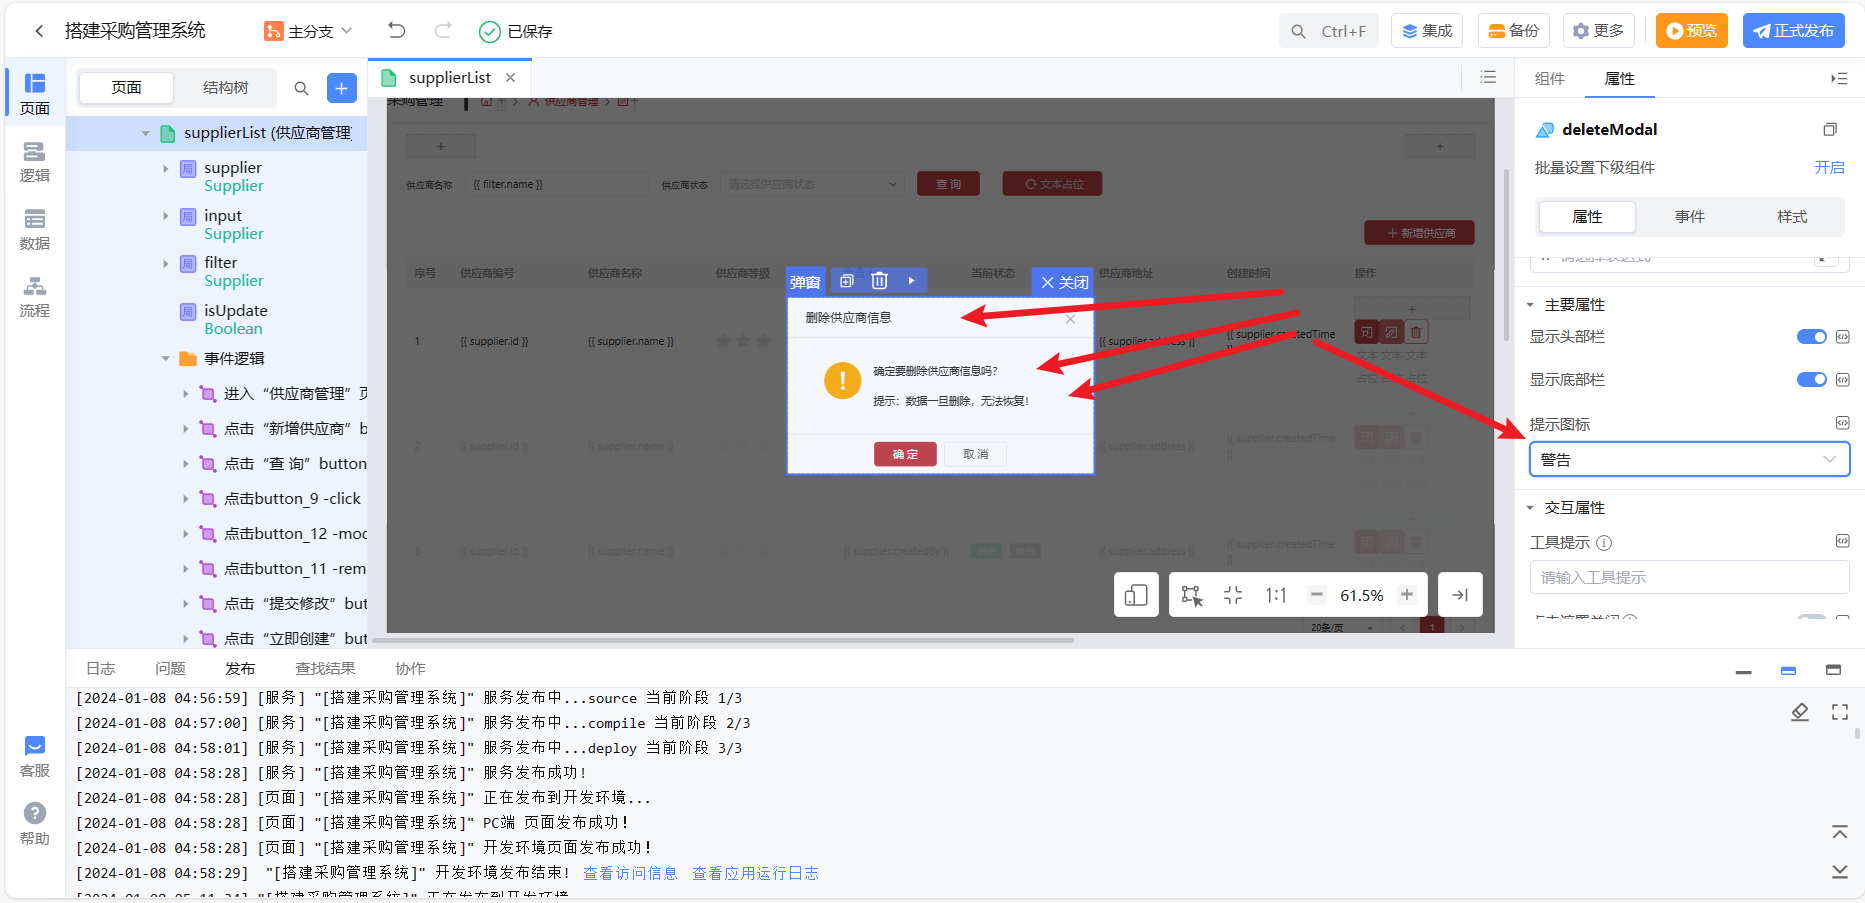Click the orange 预览 button
1865x903 pixels.
pyautogui.click(x=1692, y=31)
